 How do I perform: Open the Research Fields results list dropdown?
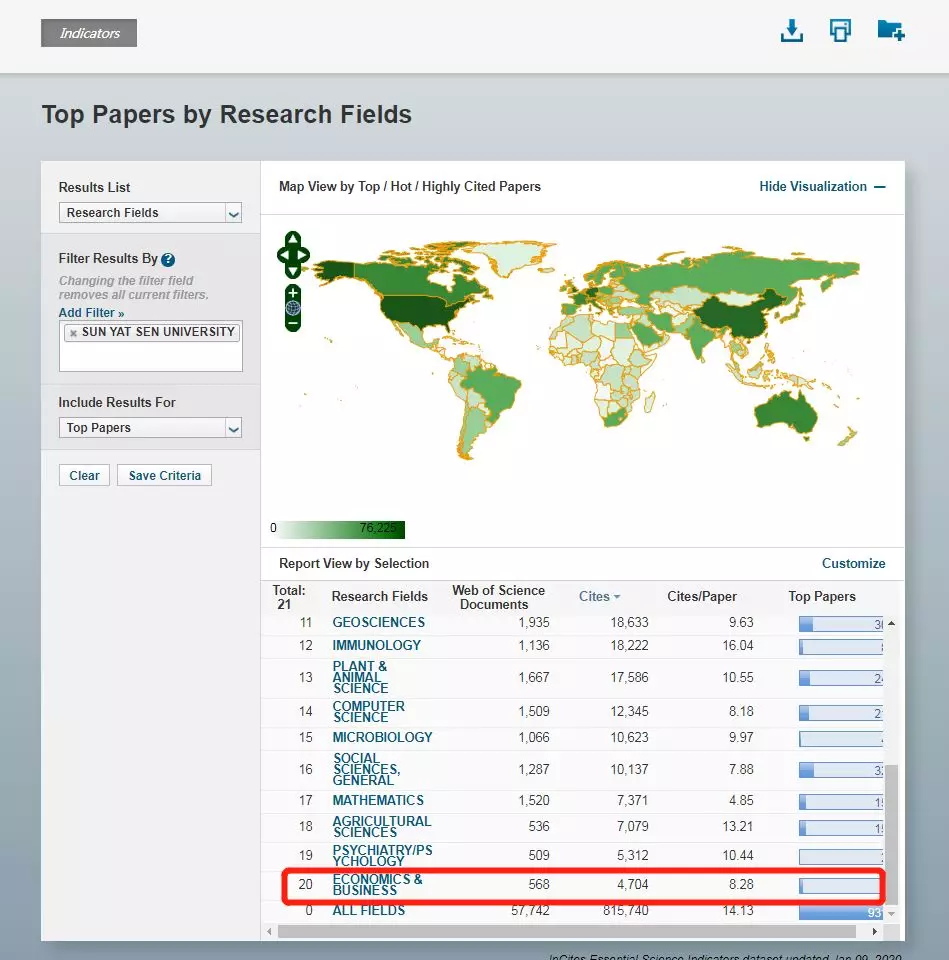[x=150, y=213]
